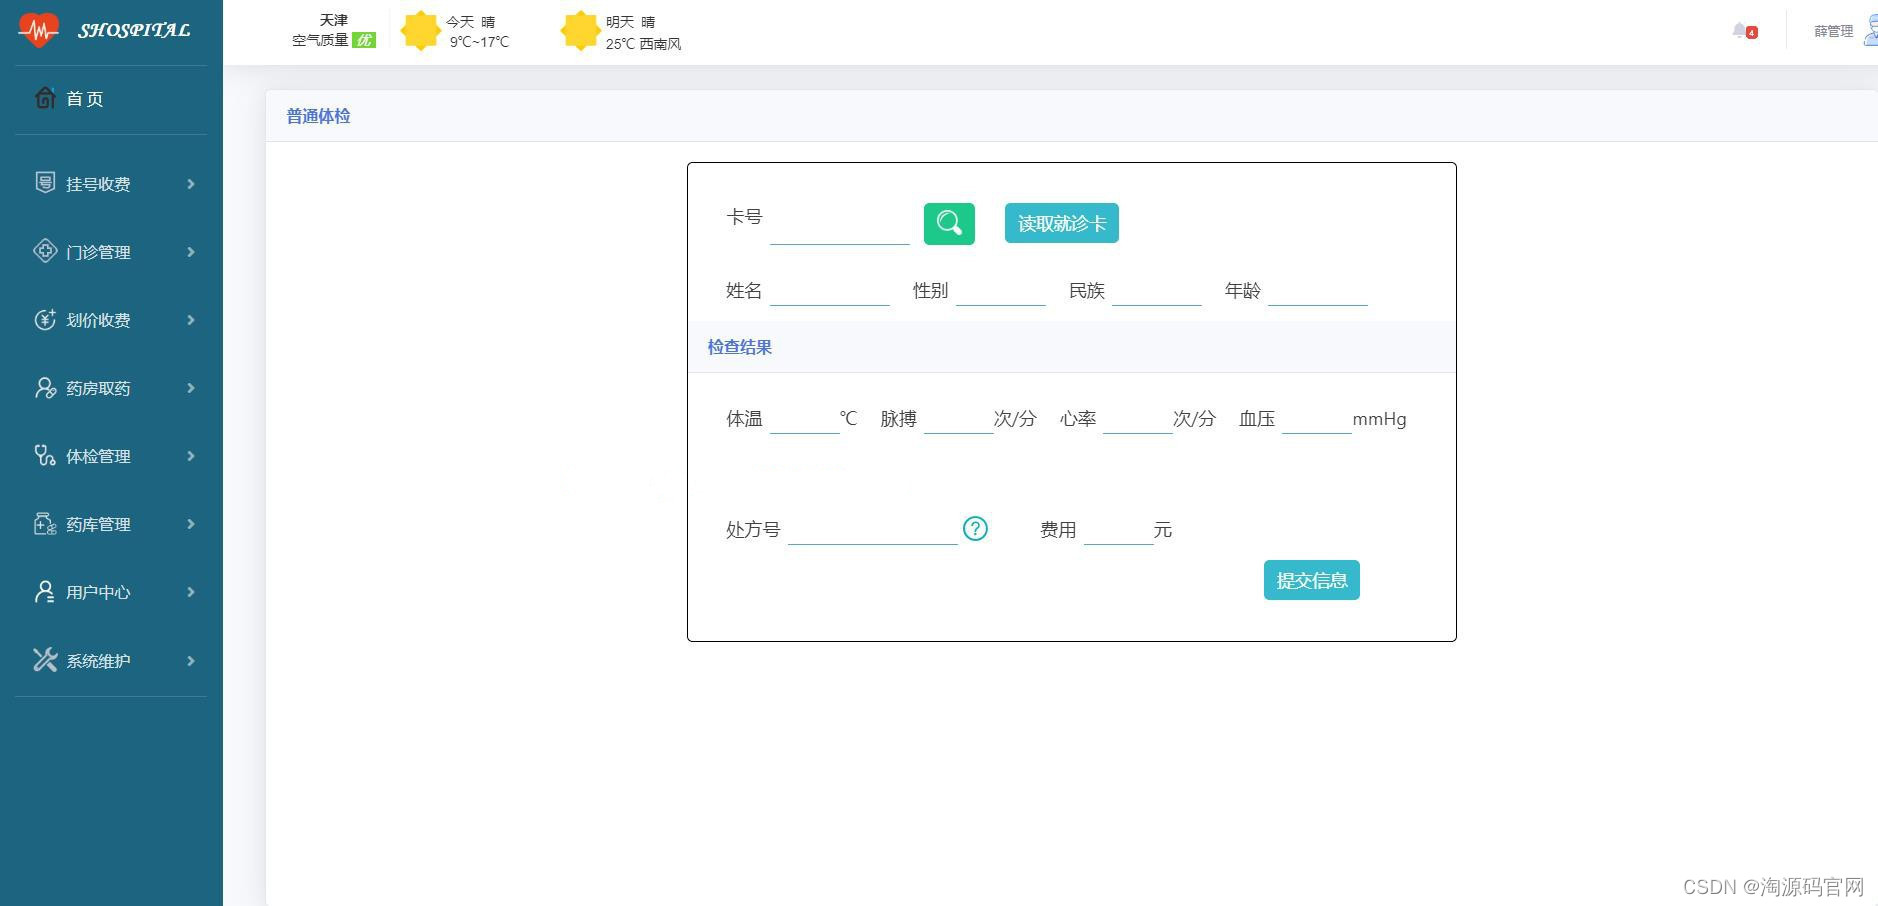
Task: Expand the 划价收费 menu arrow
Action: tap(191, 320)
